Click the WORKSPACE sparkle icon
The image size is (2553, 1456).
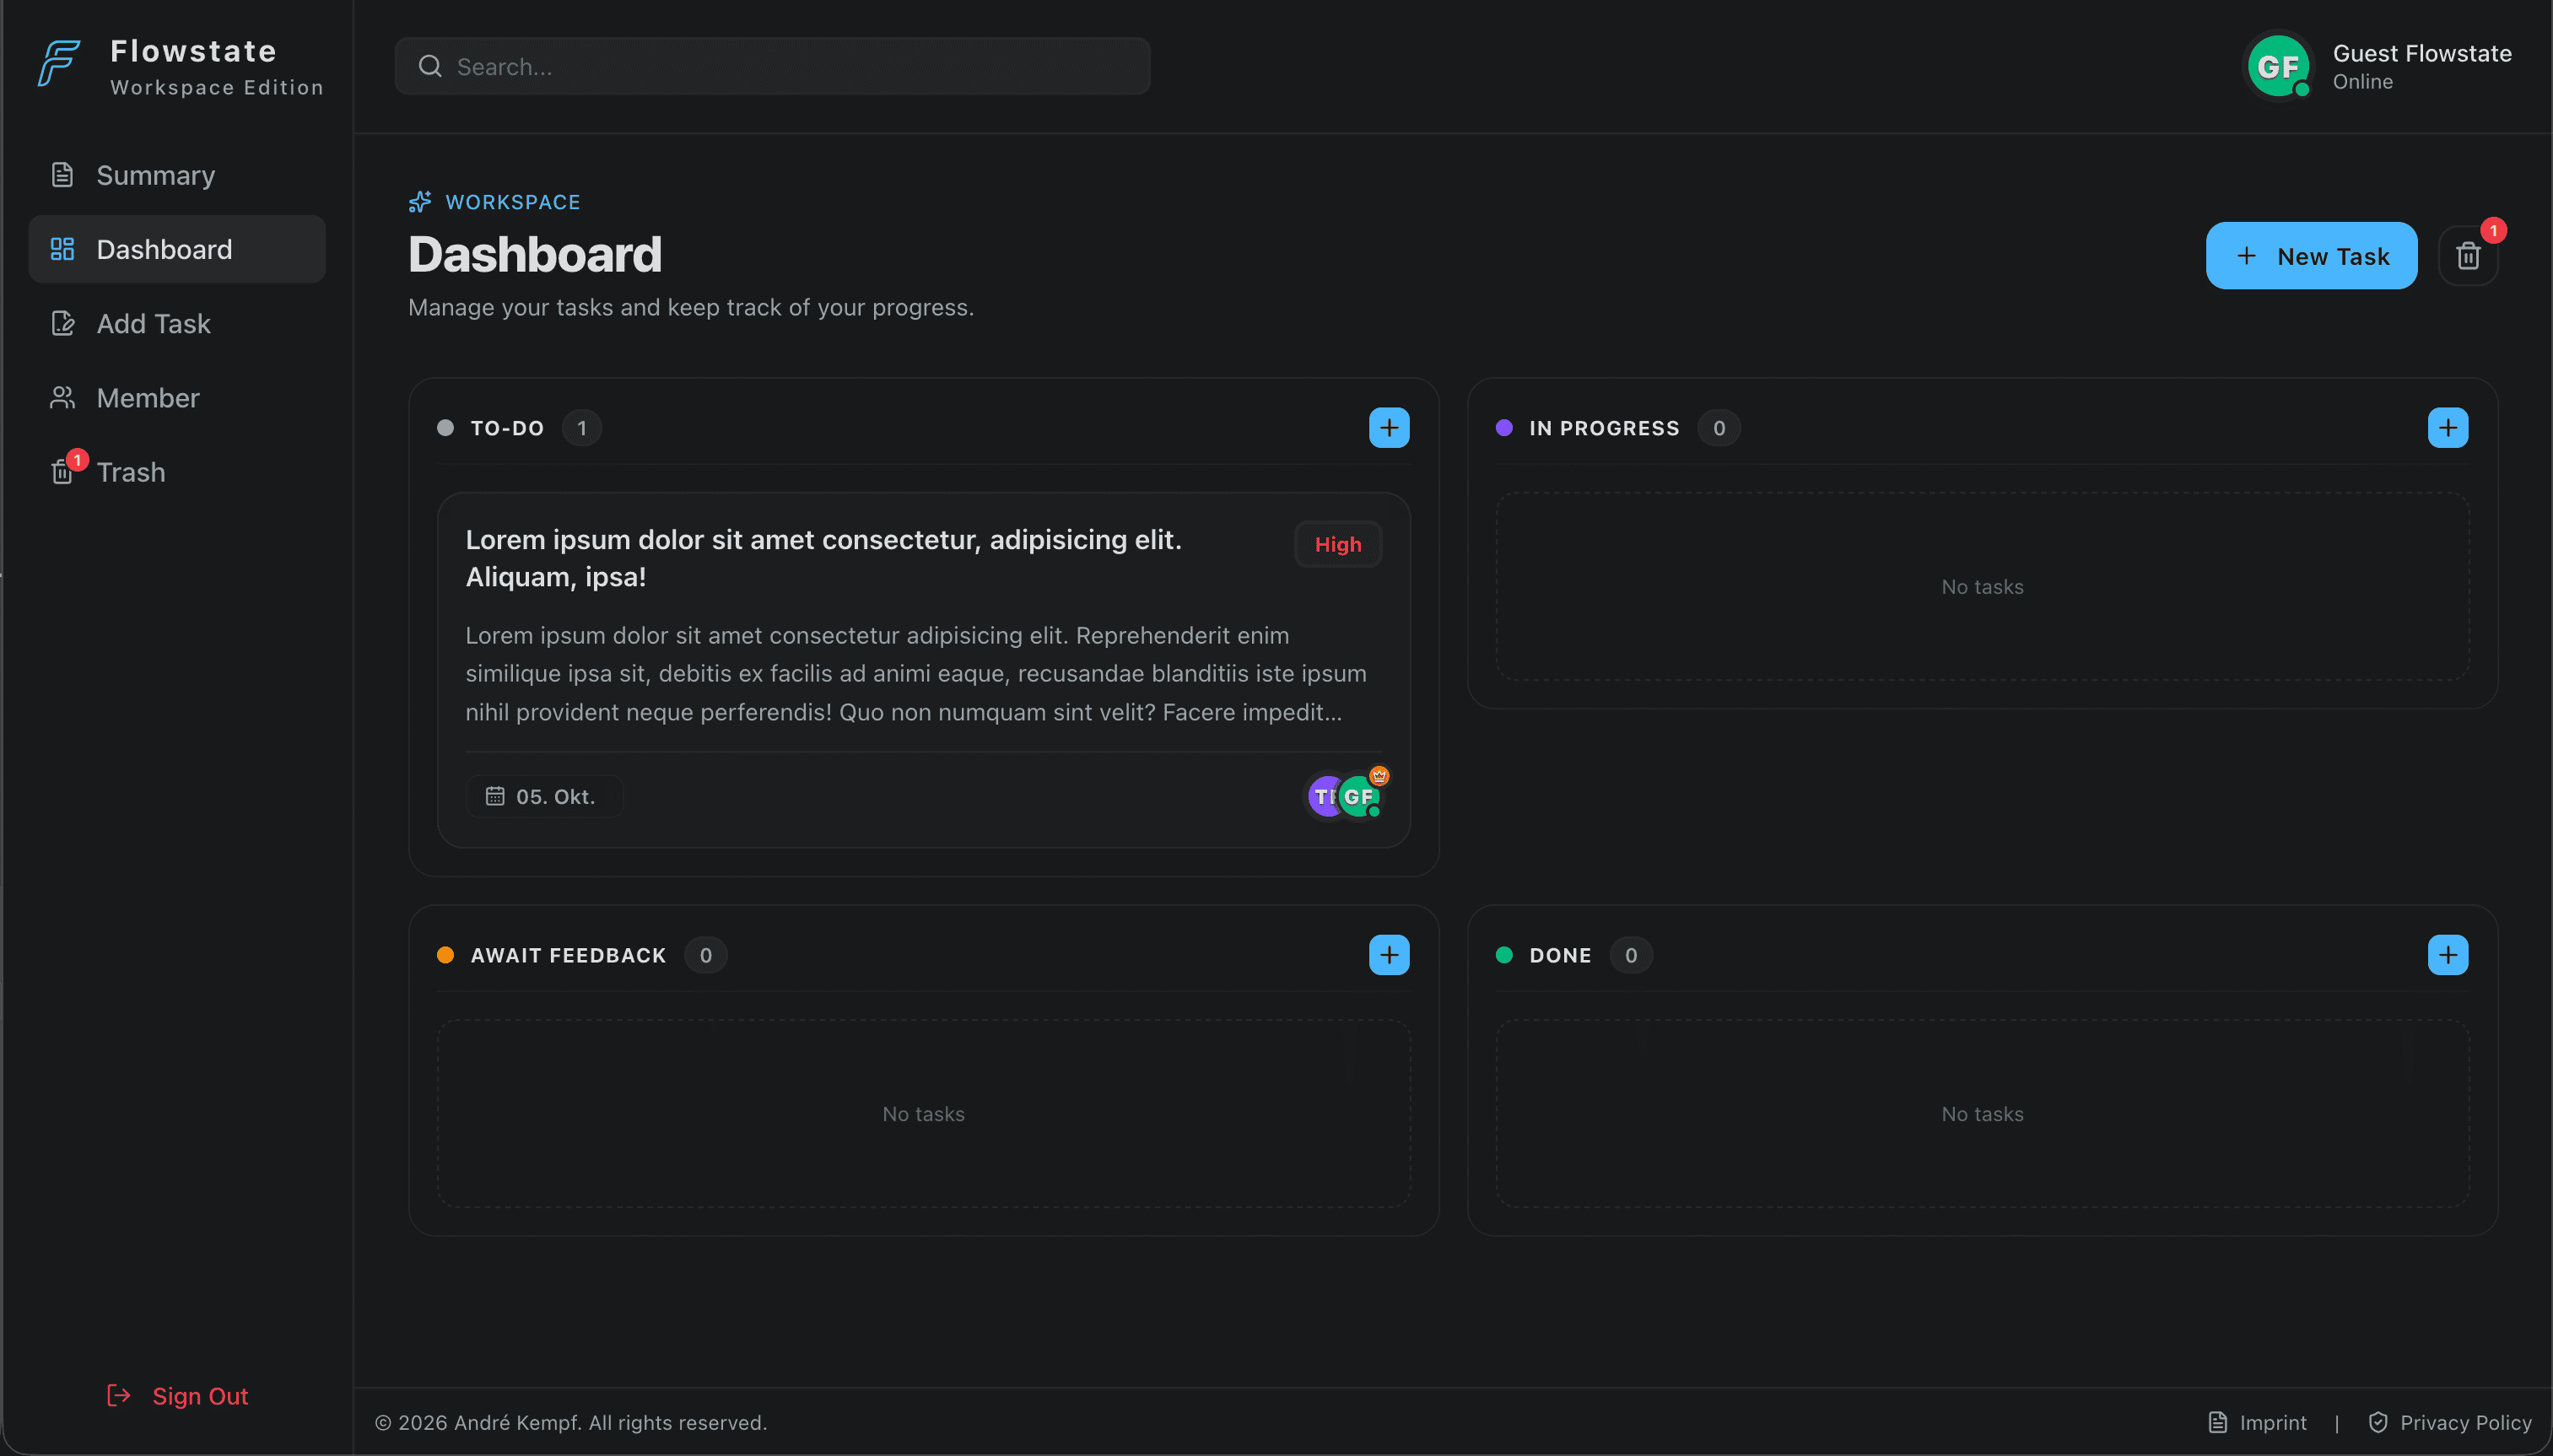tap(420, 202)
